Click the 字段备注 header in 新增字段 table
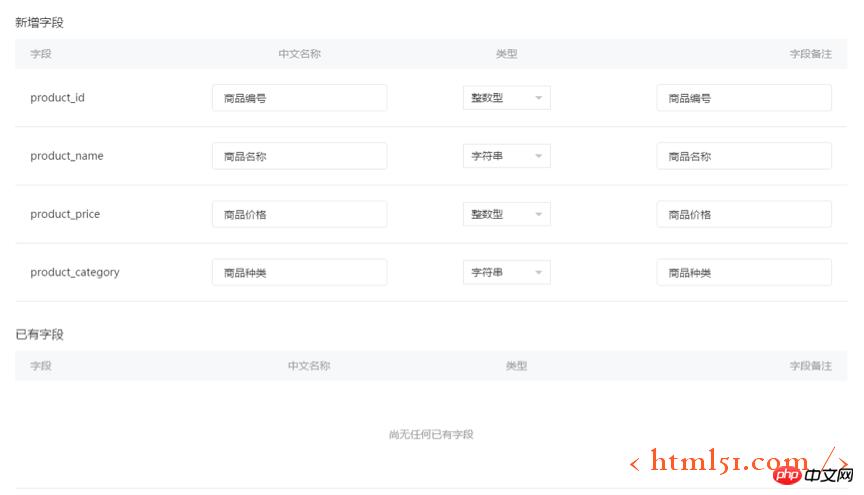The height and width of the screenshot is (495, 864). 810,54
